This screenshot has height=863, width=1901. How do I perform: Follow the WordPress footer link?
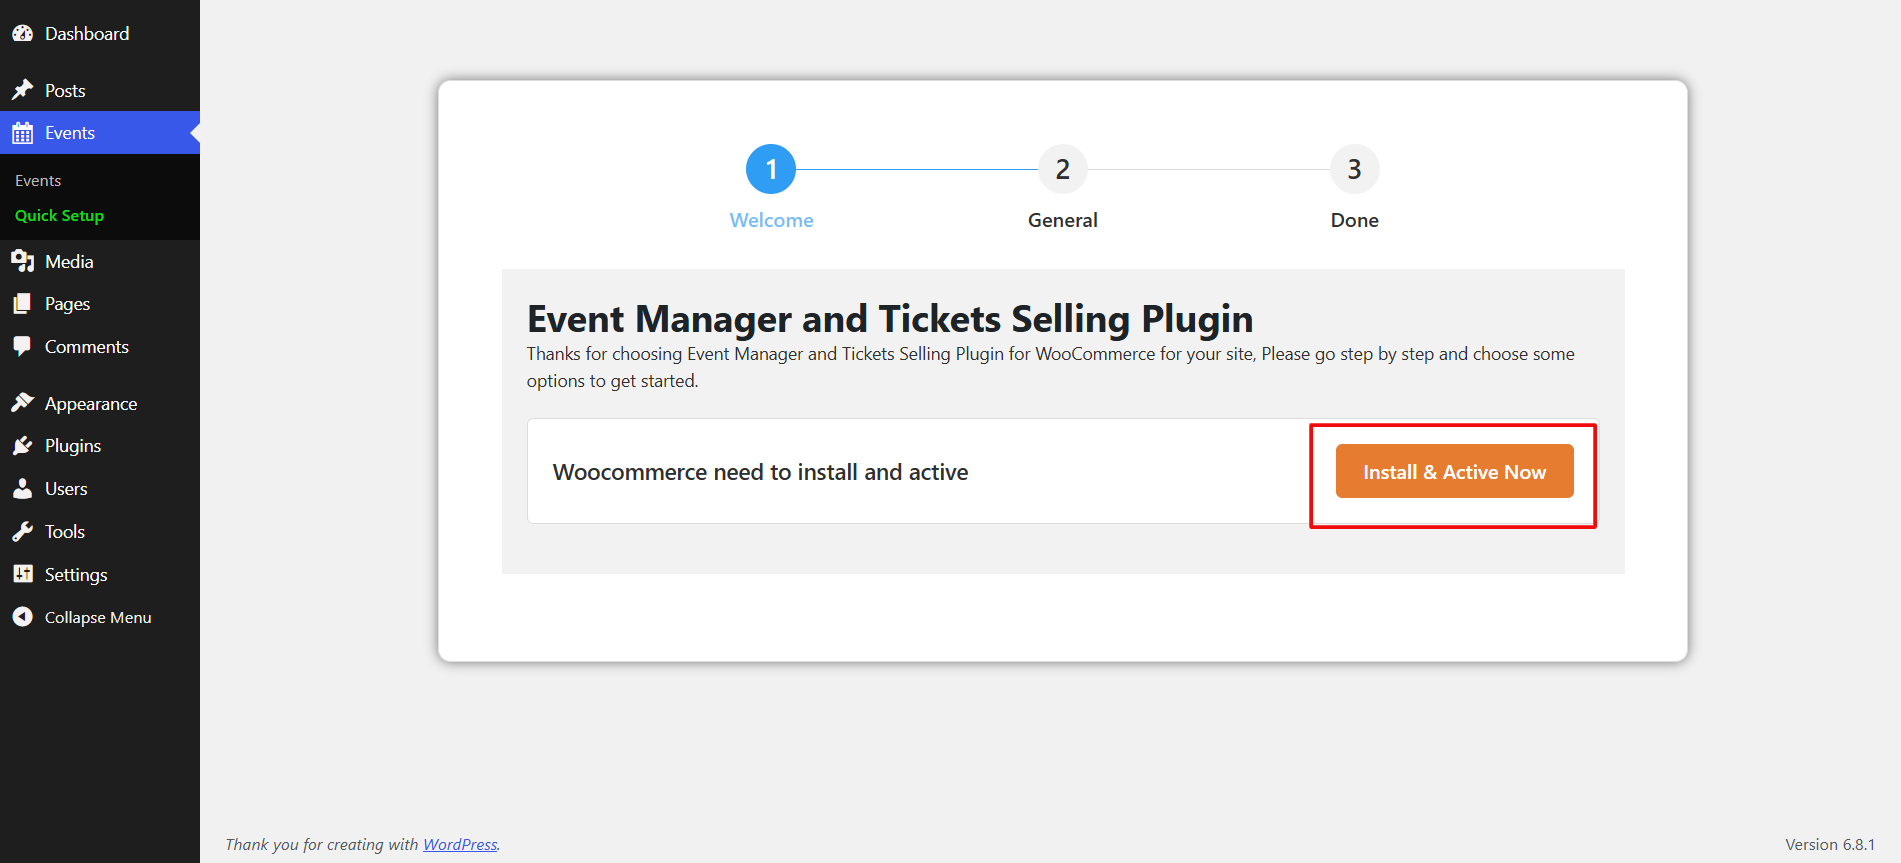pos(460,845)
